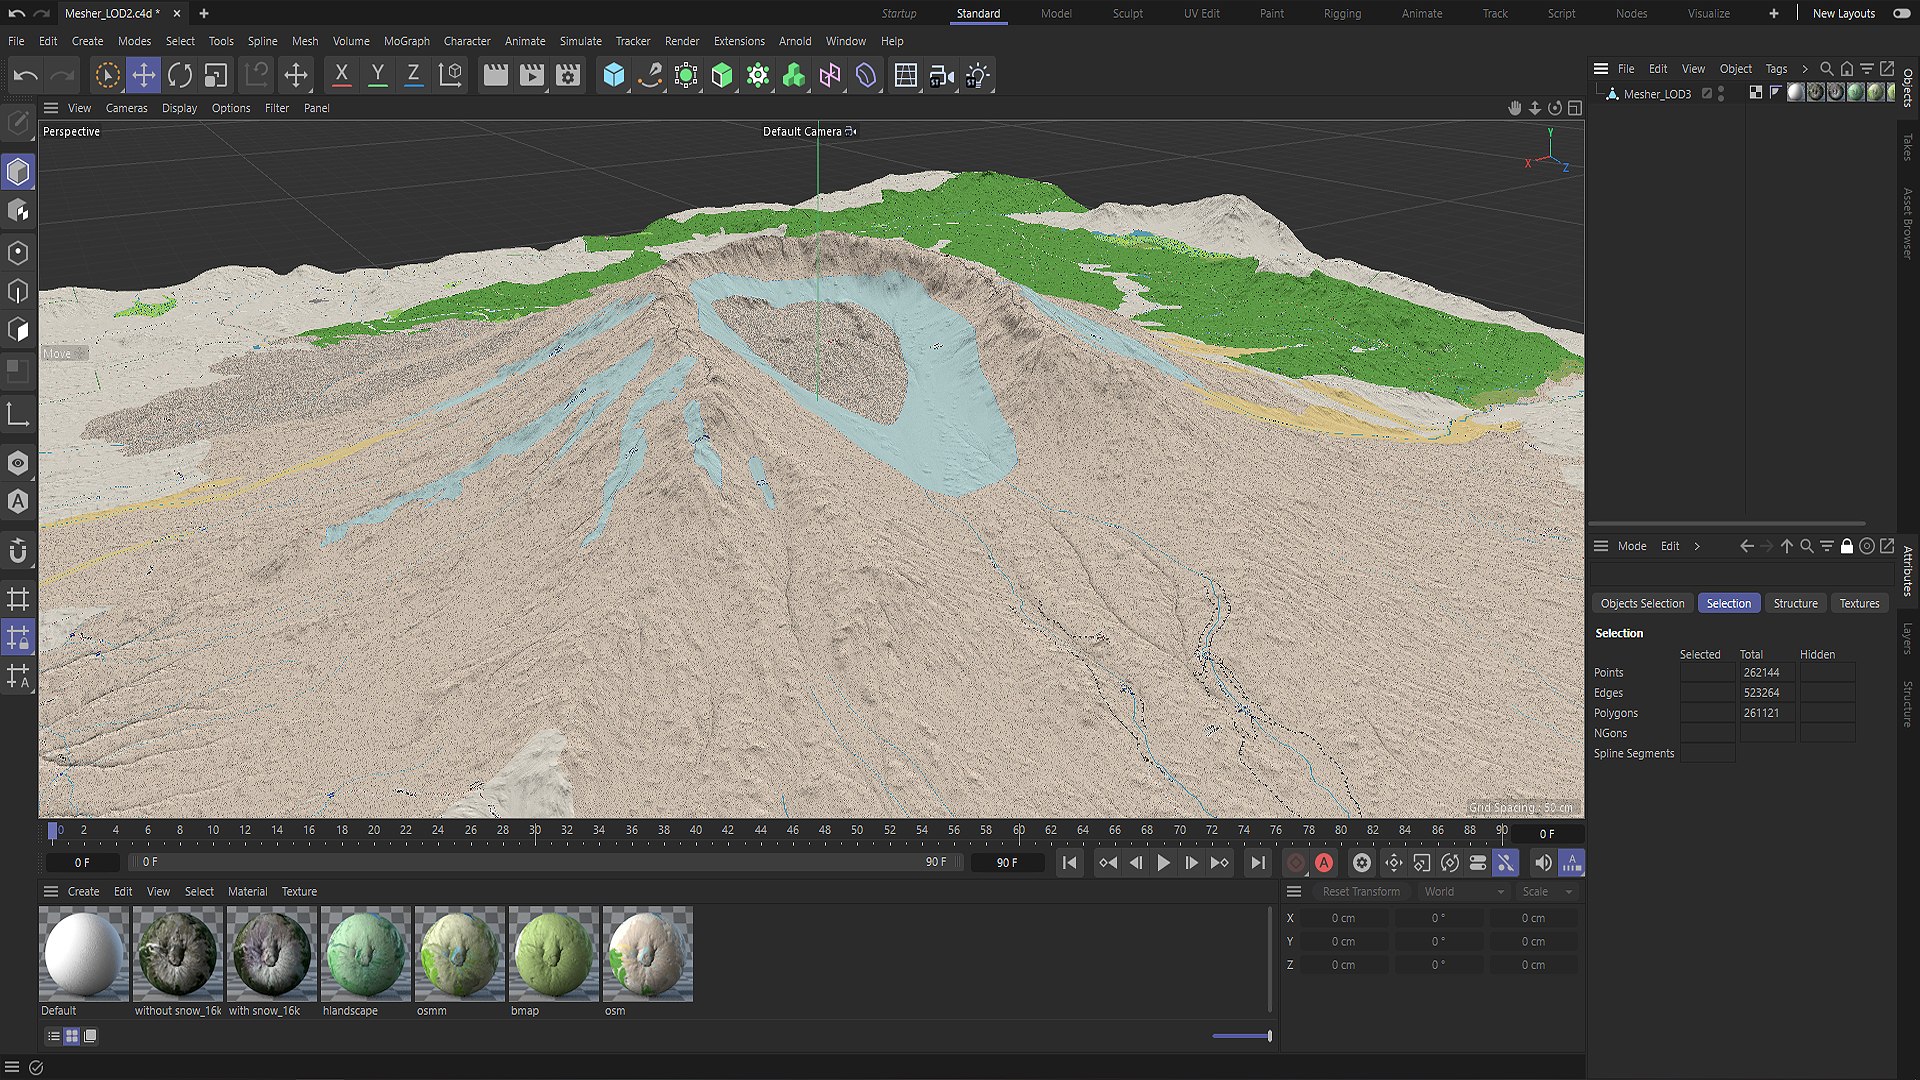This screenshot has width=1920, height=1080.
Task: Open the Structure attribute tab
Action: [x=1795, y=604]
